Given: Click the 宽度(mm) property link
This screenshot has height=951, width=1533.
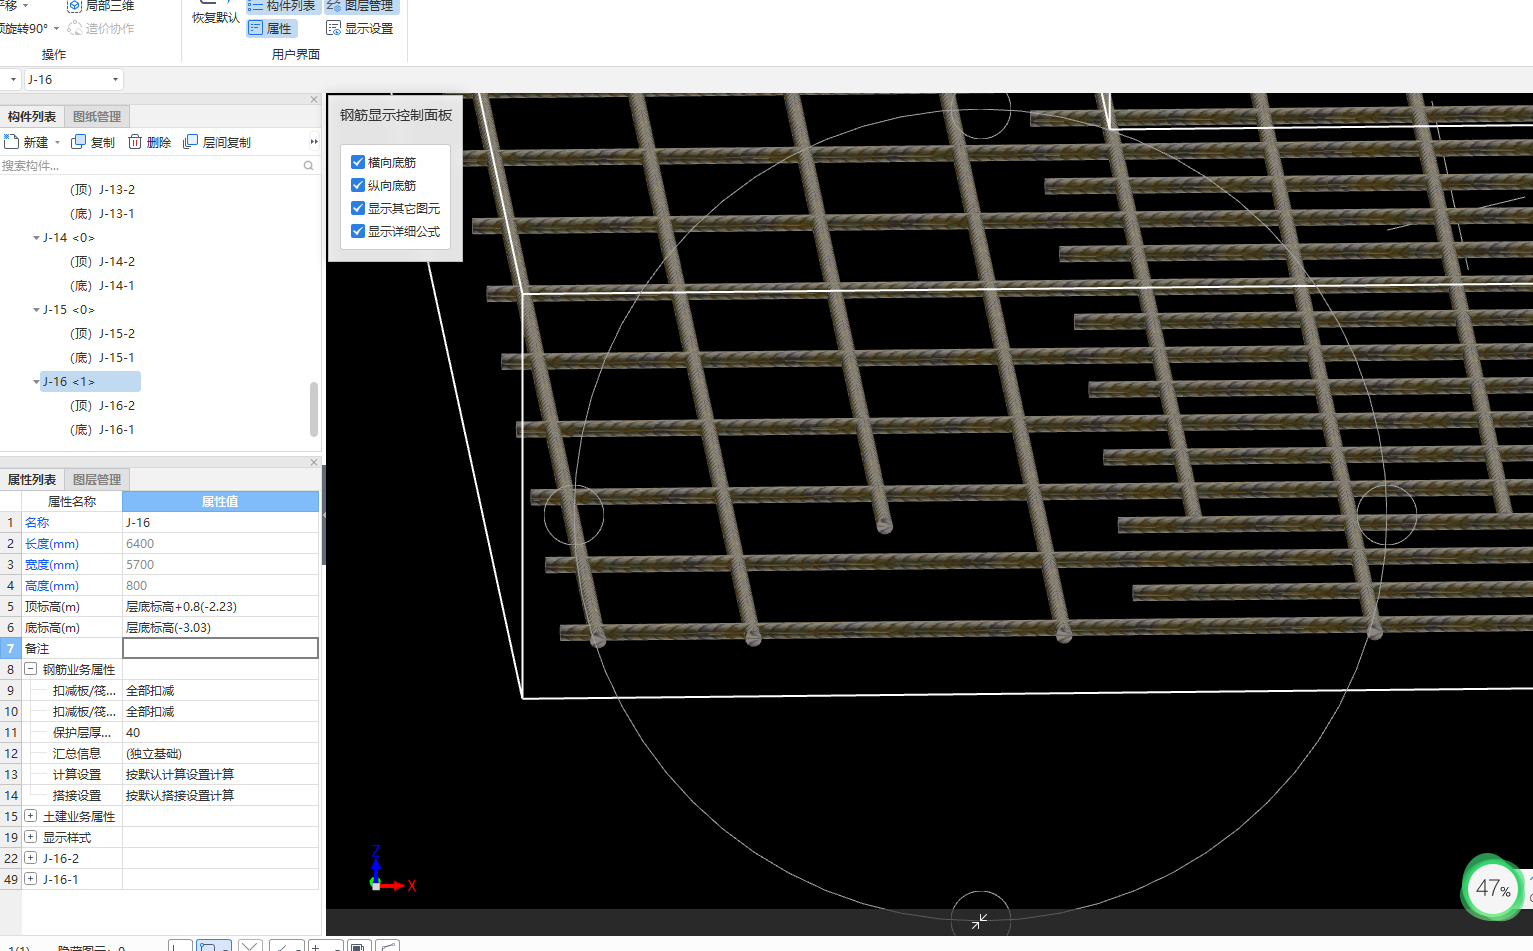Looking at the screenshot, I should pyautogui.click(x=52, y=564).
